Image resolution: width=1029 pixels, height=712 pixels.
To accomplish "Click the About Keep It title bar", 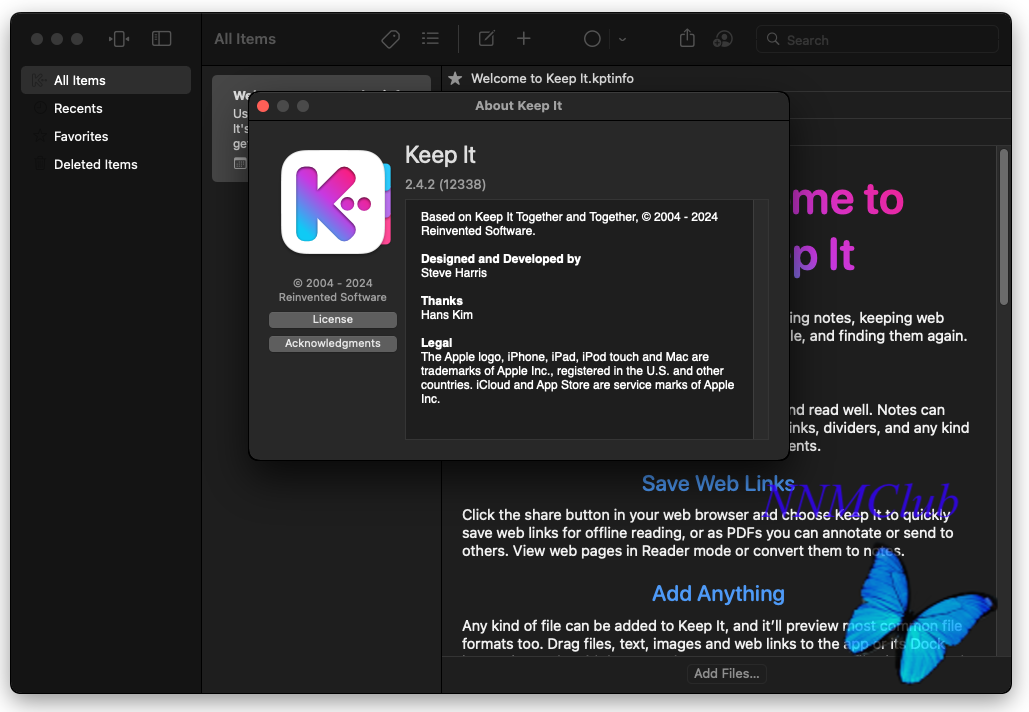I will pyautogui.click(x=518, y=106).
